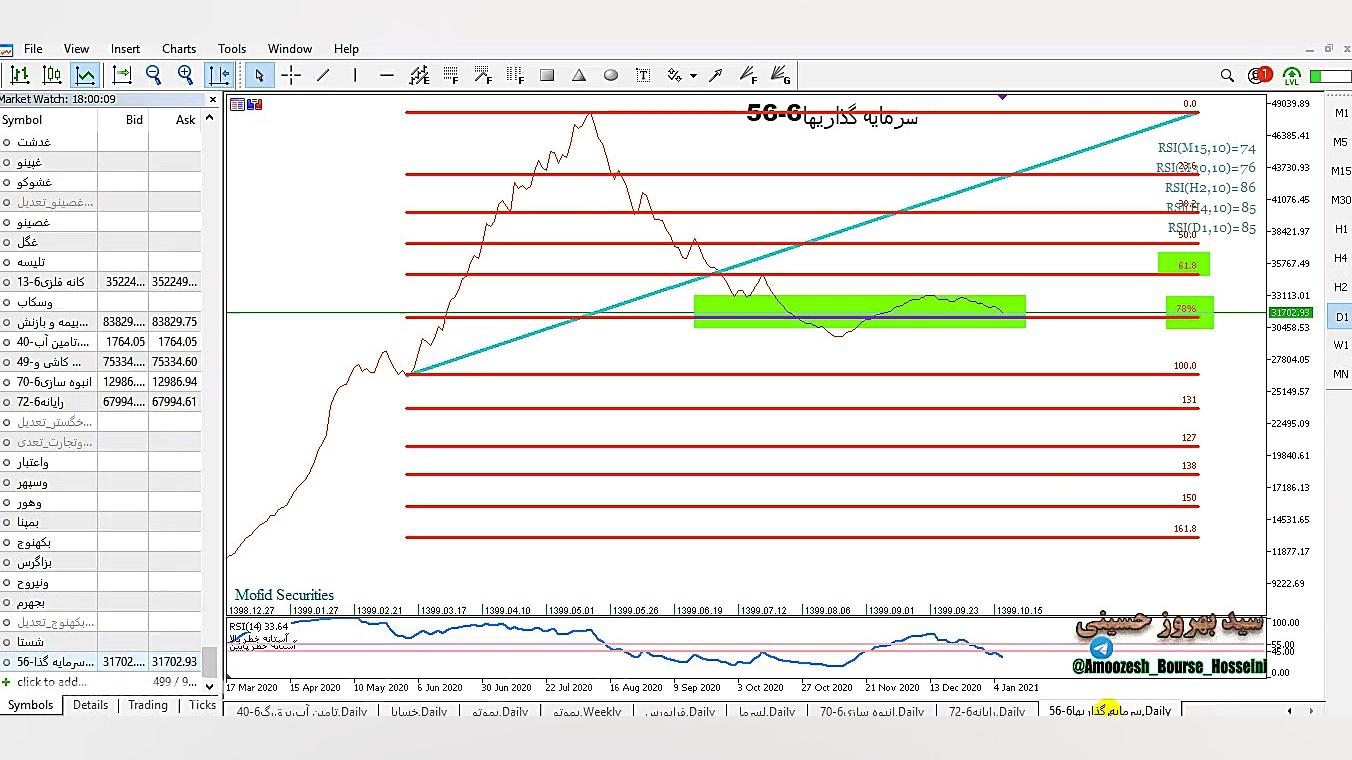The height and width of the screenshot is (760, 1352).
Task: Open the arrow objects dropdown arrow
Action: [693, 76]
